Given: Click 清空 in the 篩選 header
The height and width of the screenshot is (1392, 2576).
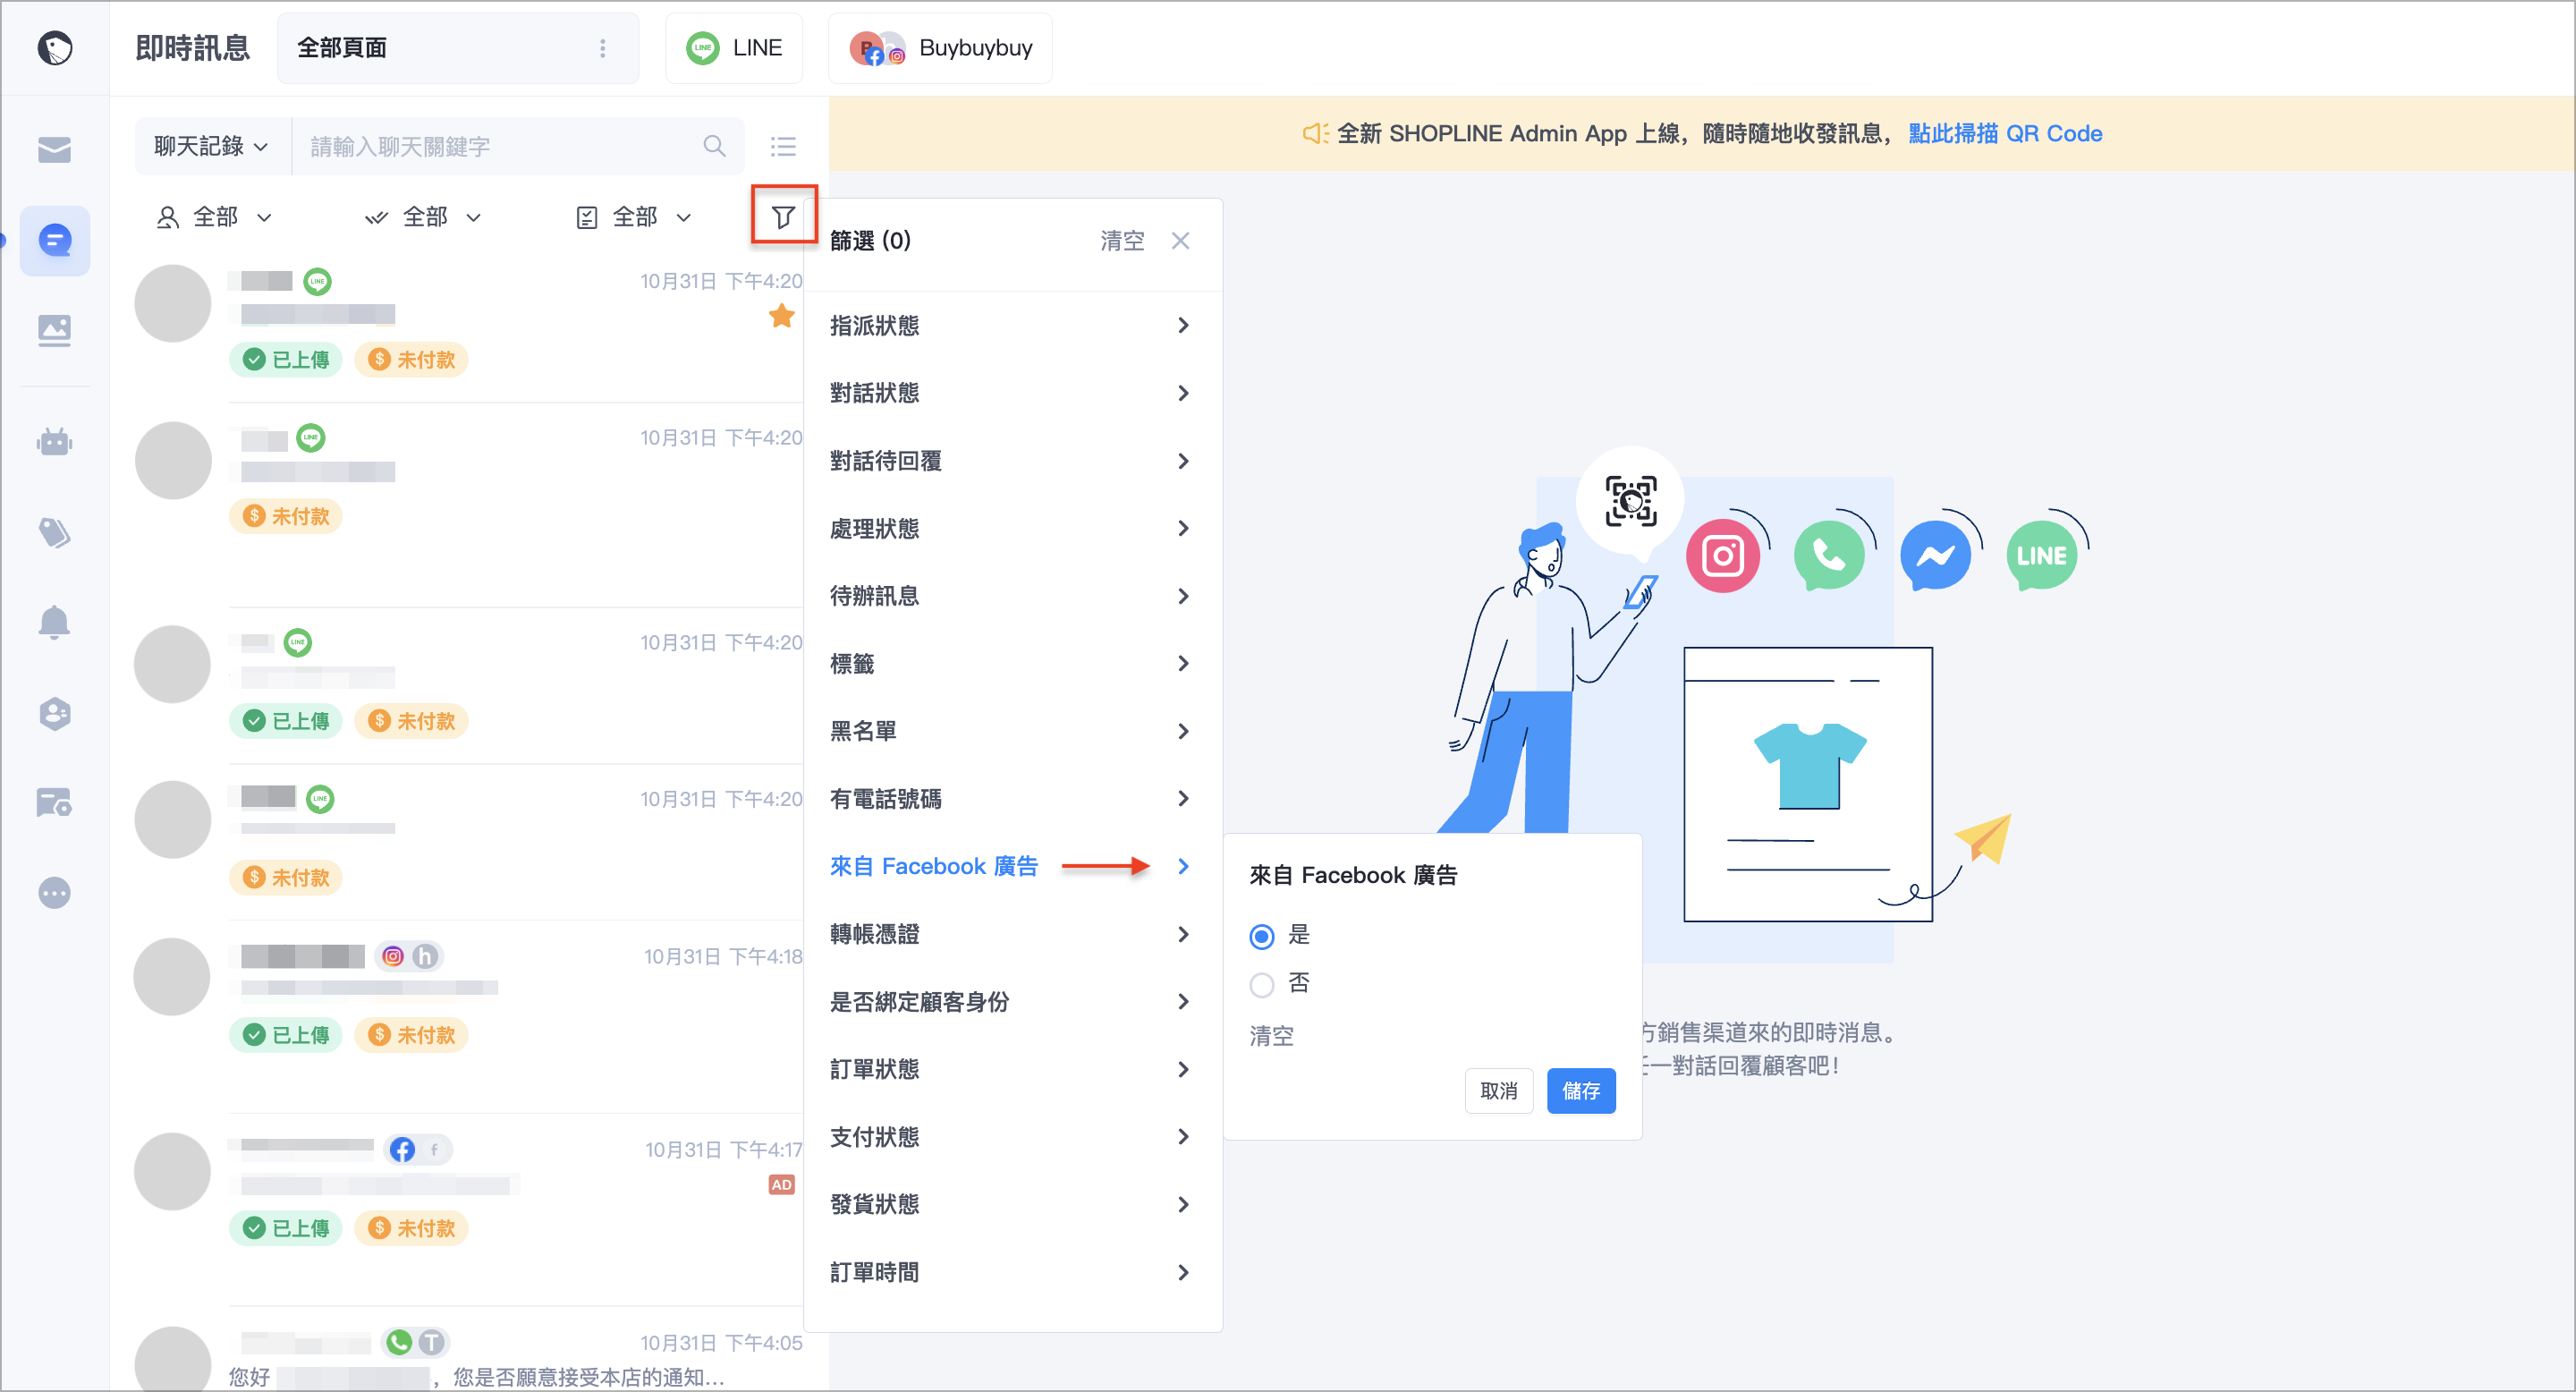Looking at the screenshot, I should [1122, 240].
